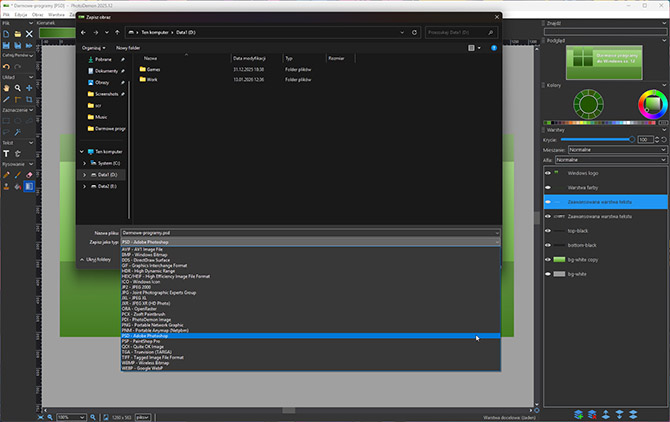
Task: Select the text tool
Action: click(x=6, y=155)
